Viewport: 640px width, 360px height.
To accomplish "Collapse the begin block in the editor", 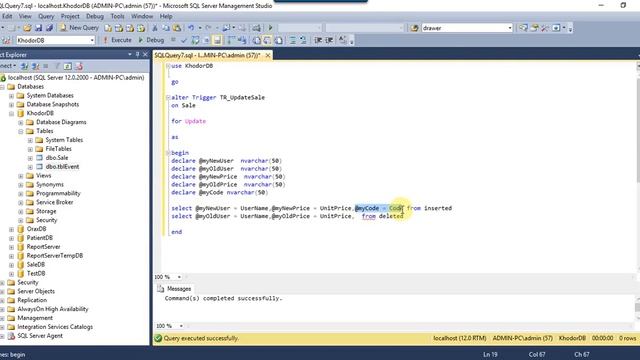I will pos(168,153).
